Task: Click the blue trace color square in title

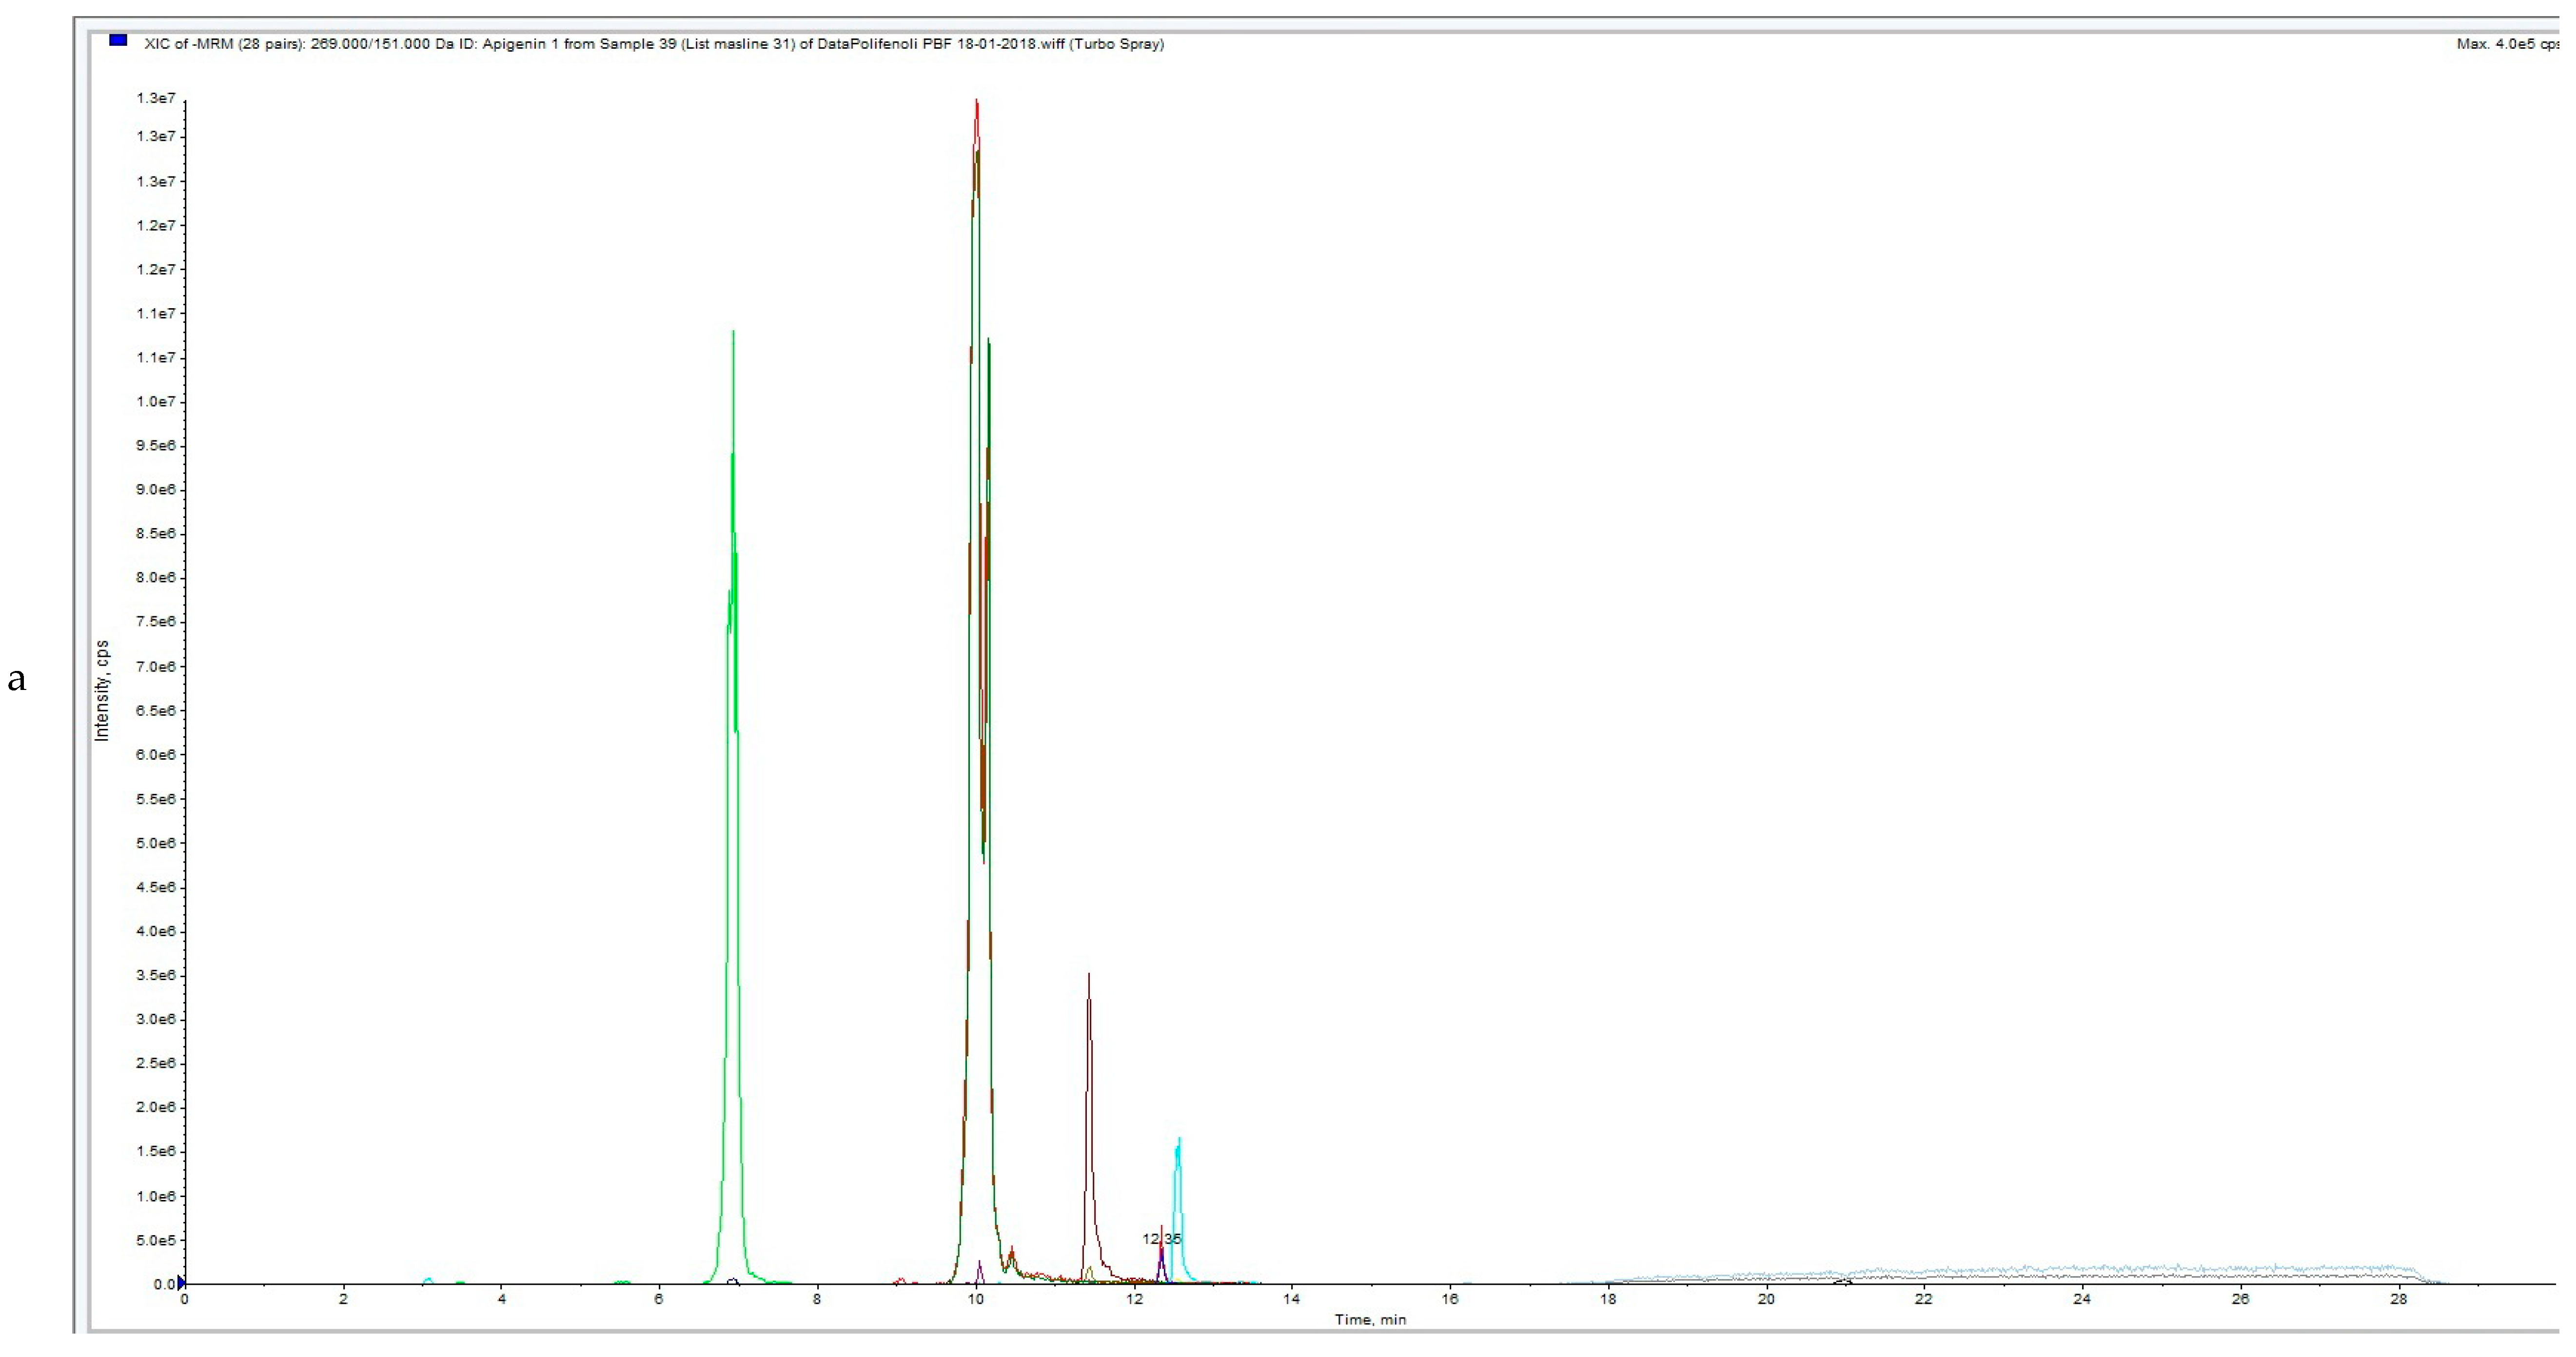Action: pyautogui.click(x=118, y=41)
